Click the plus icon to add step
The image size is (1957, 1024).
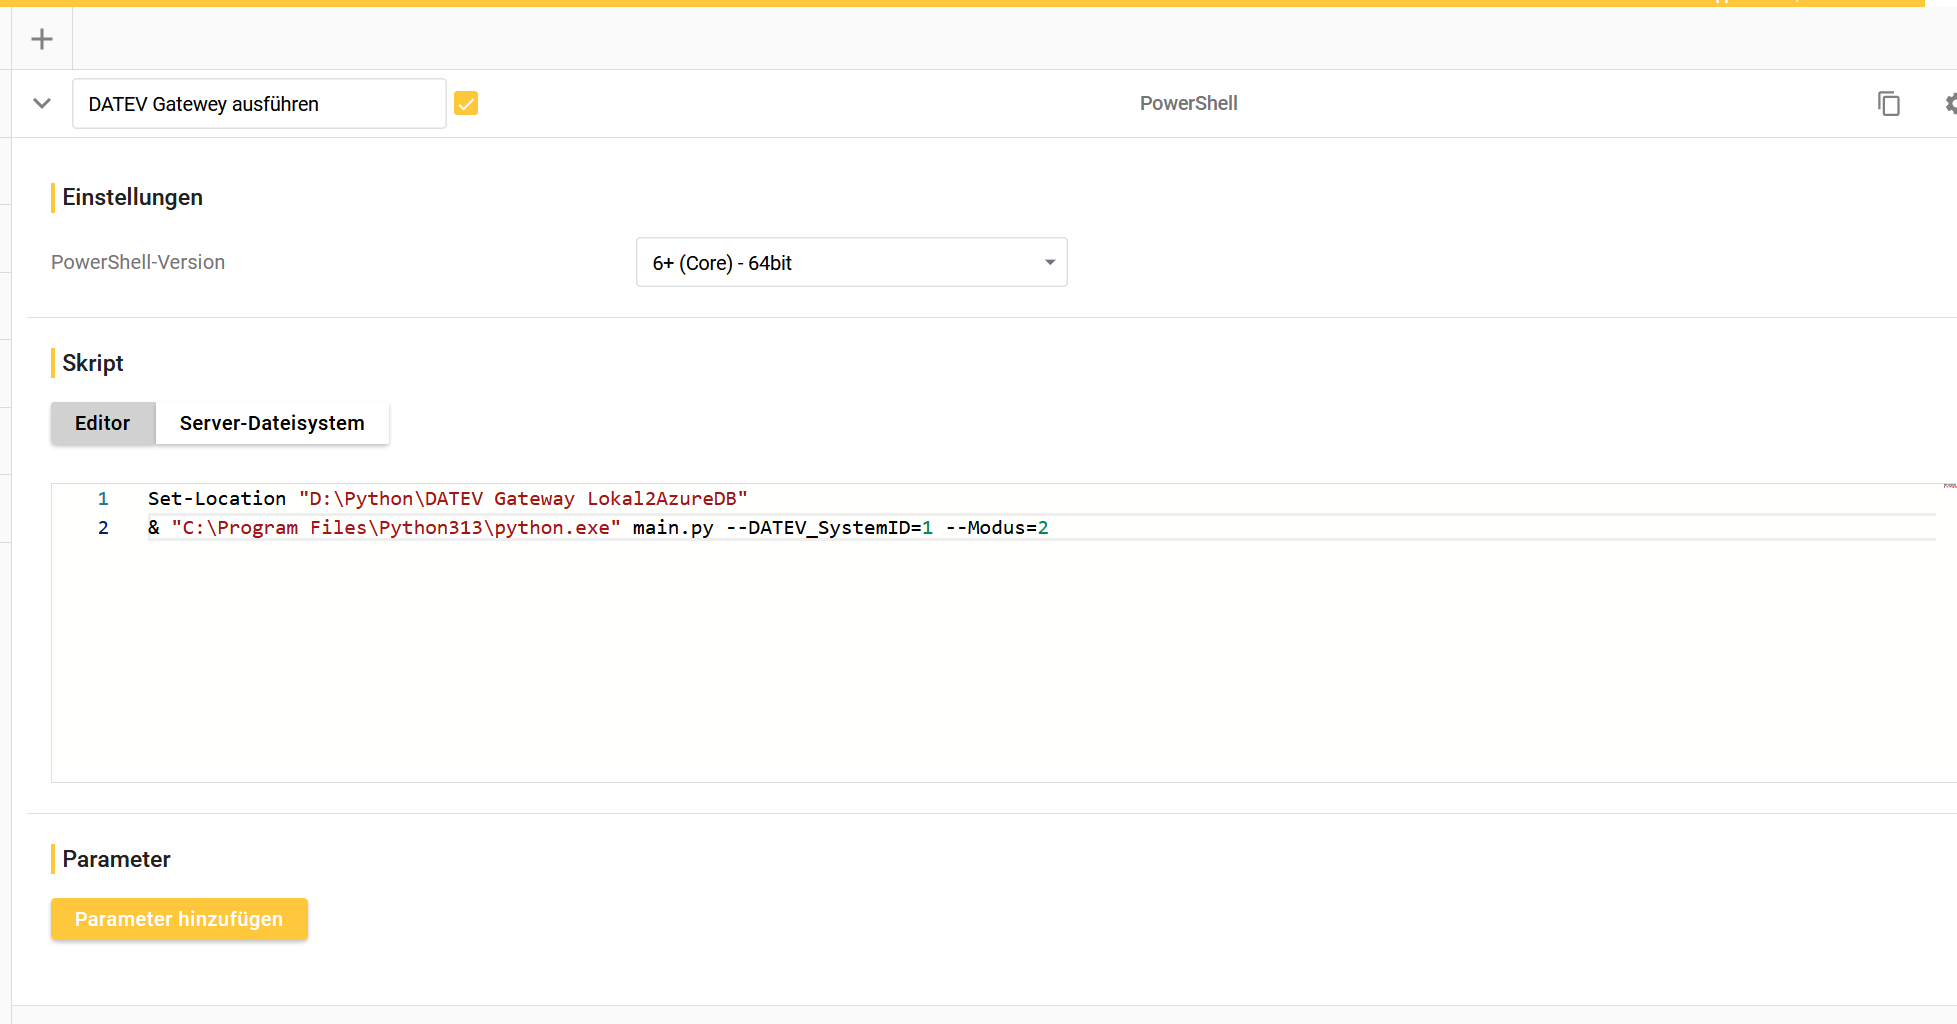pos(42,39)
